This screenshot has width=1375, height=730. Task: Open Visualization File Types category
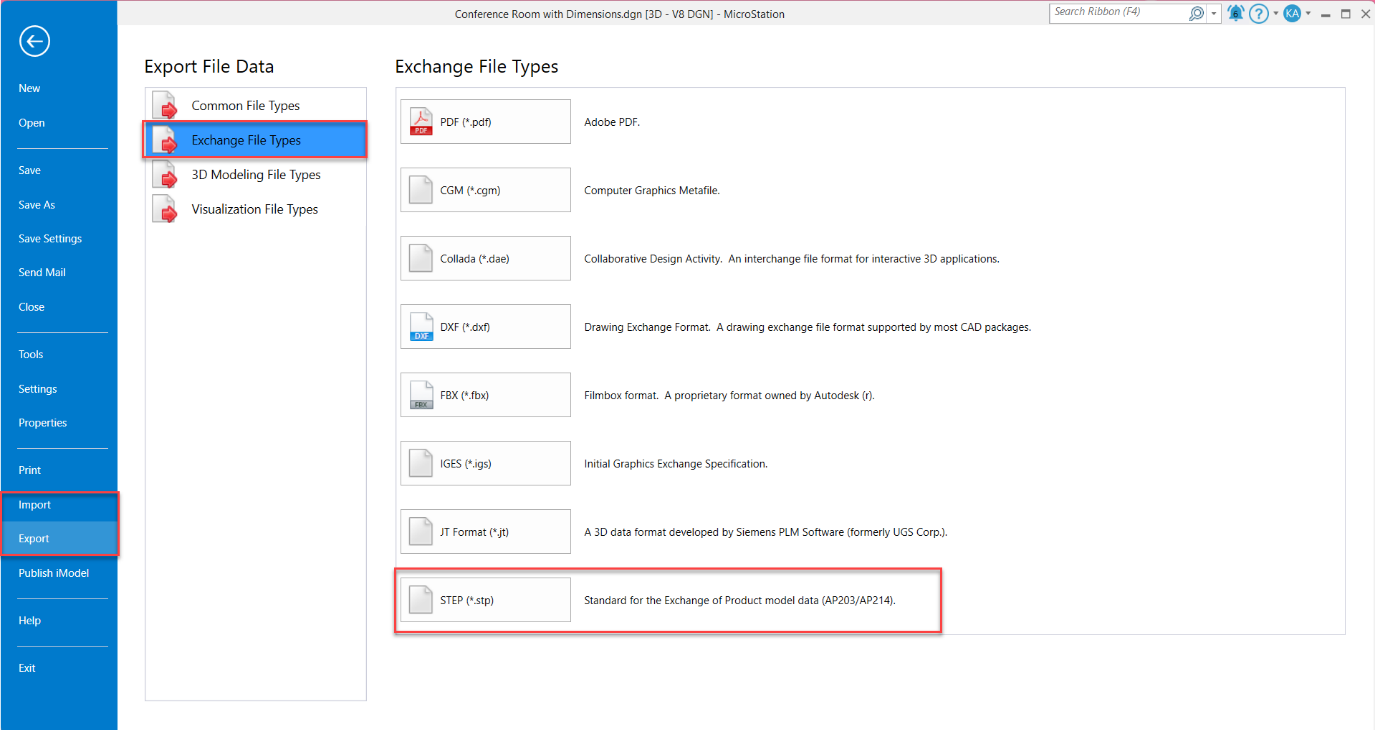(255, 209)
